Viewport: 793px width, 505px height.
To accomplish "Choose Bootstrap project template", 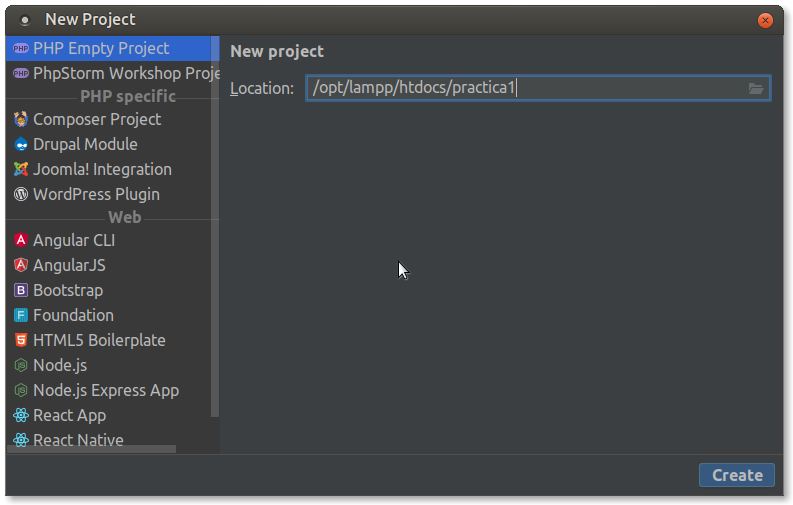I will pos(67,290).
